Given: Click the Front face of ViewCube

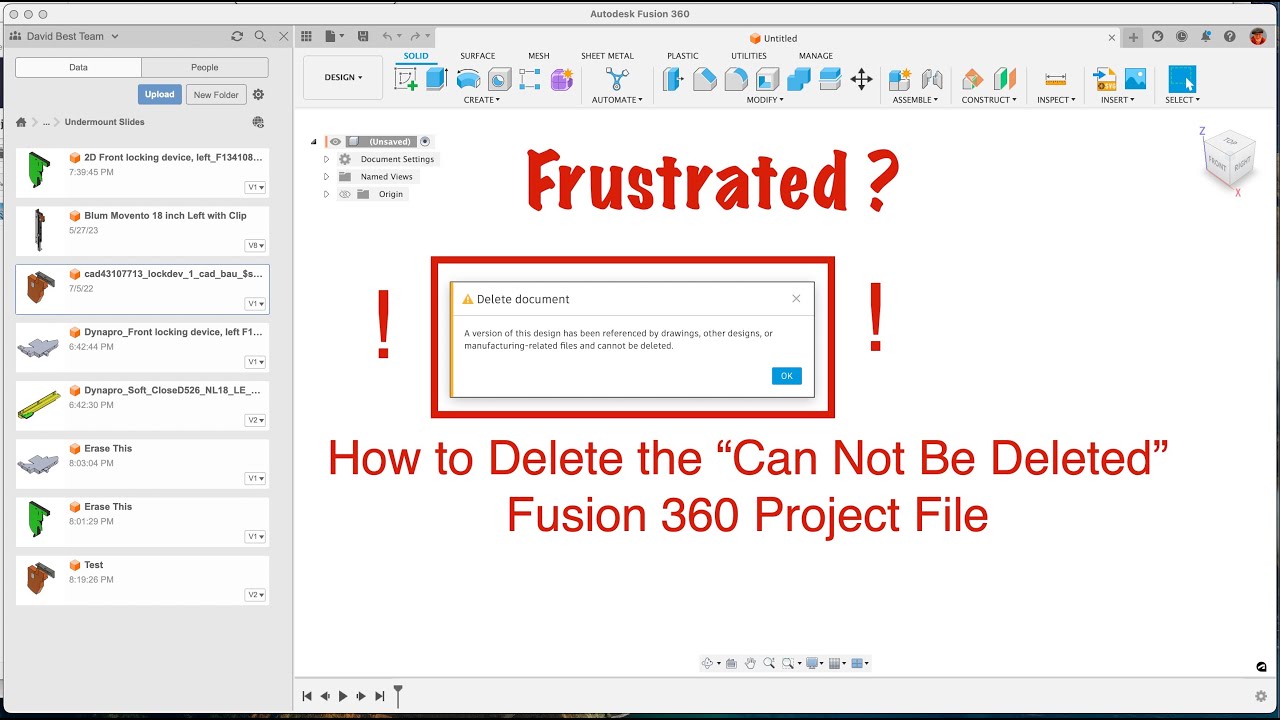Looking at the screenshot, I should click(x=1217, y=162).
